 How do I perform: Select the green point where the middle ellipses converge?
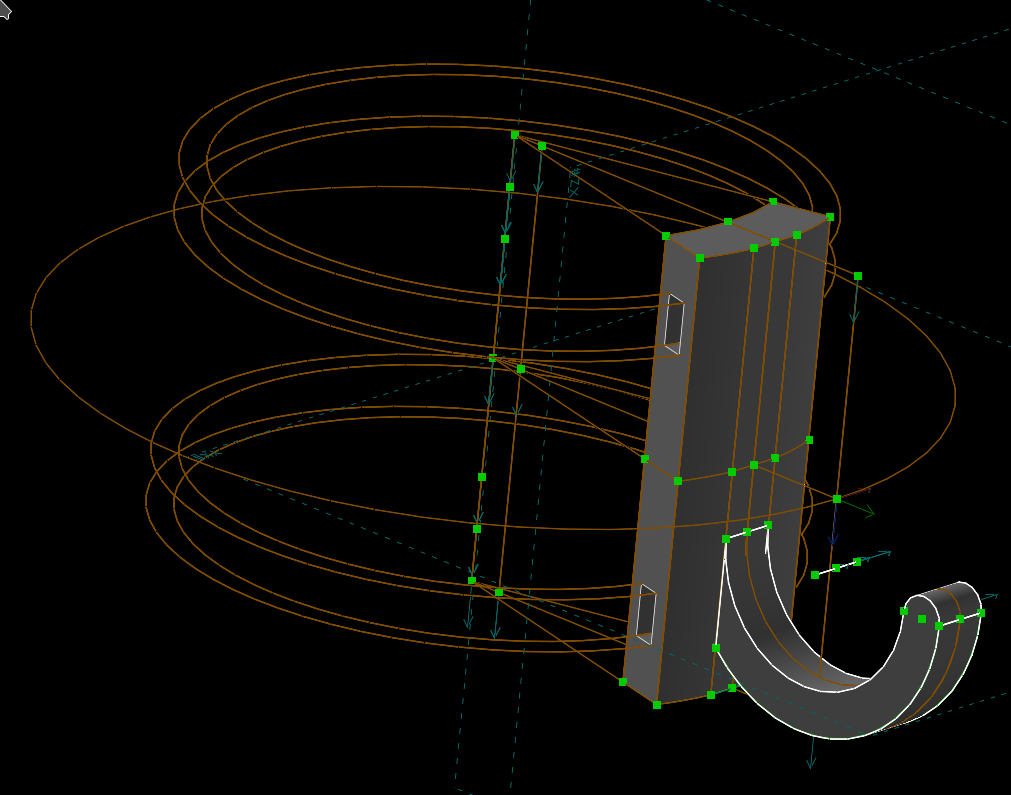(492, 357)
